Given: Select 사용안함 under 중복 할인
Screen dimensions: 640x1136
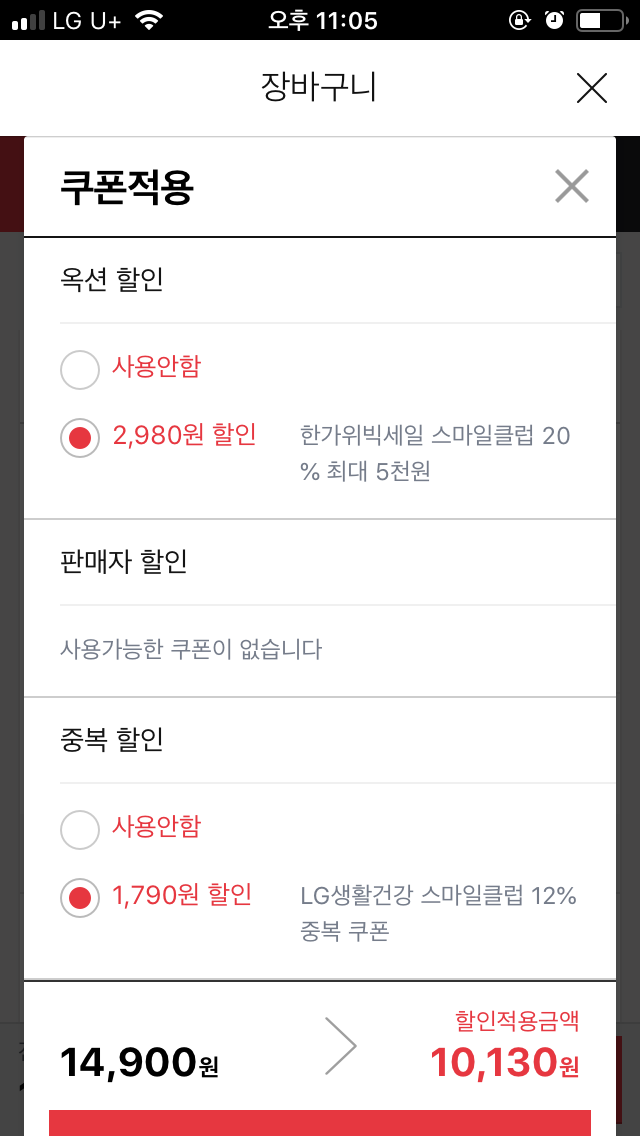Looking at the screenshot, I should click(80, 829).
